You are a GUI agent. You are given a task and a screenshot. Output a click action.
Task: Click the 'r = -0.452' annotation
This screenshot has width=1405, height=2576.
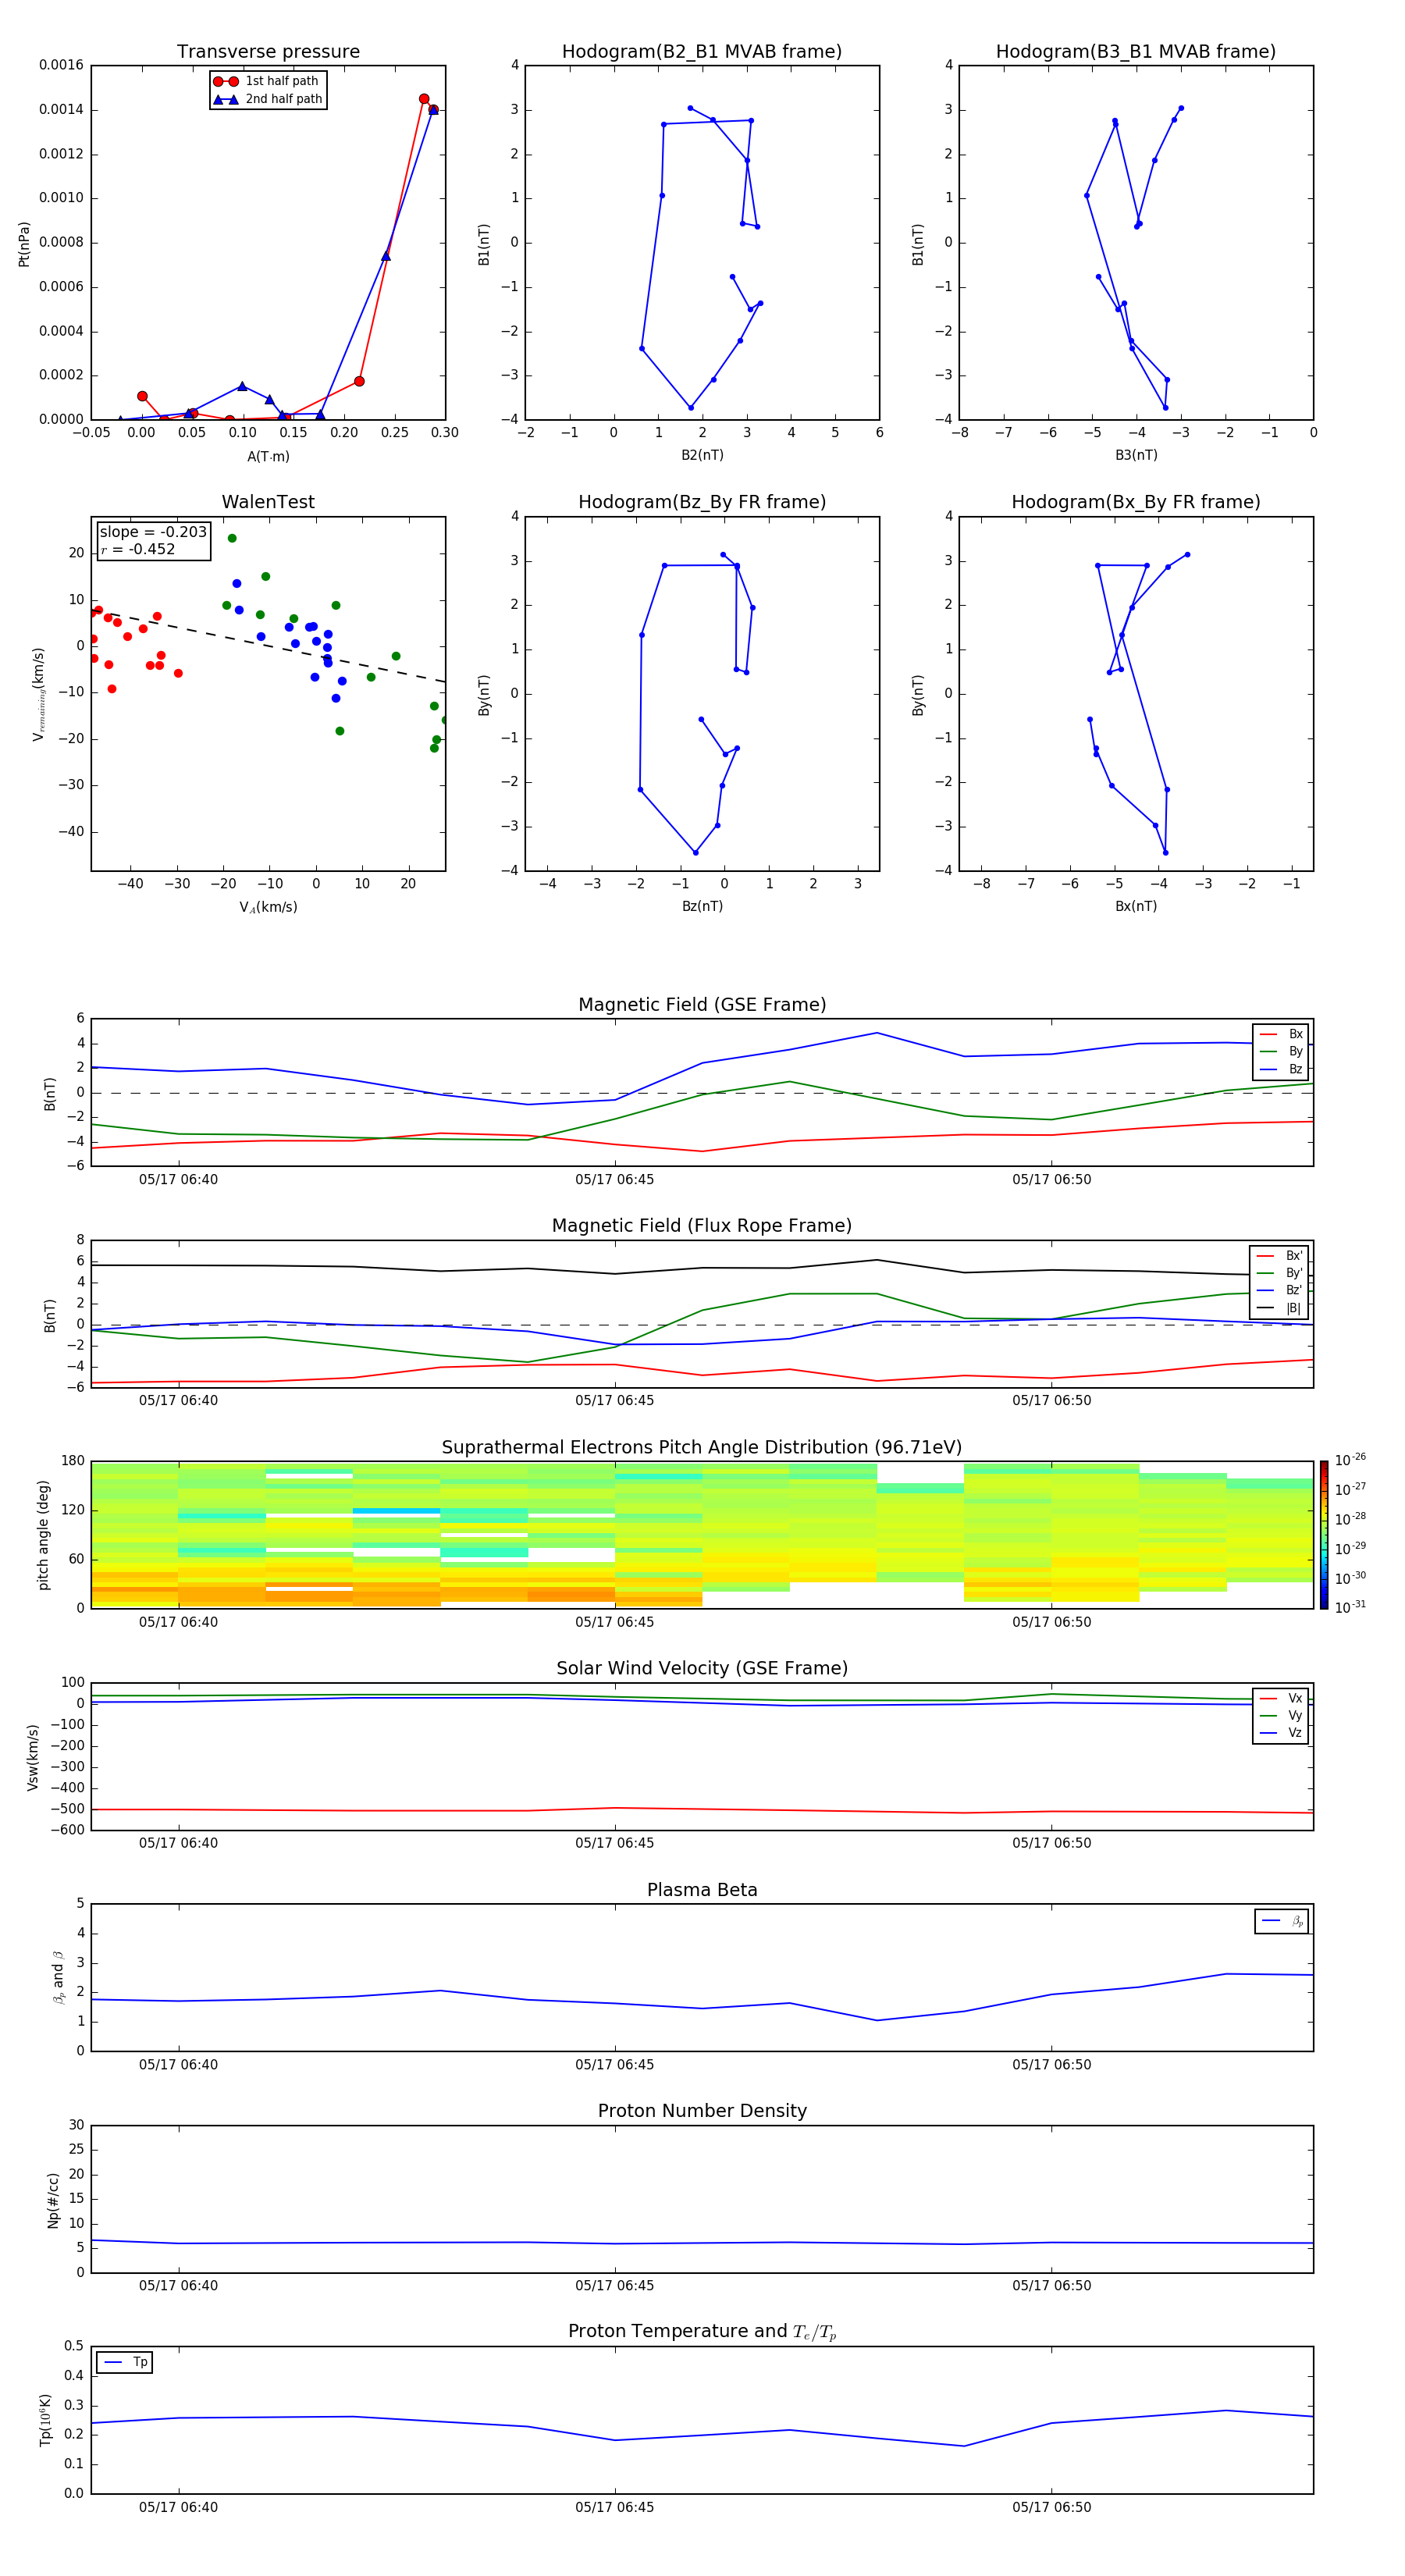[x=138, y=549]
